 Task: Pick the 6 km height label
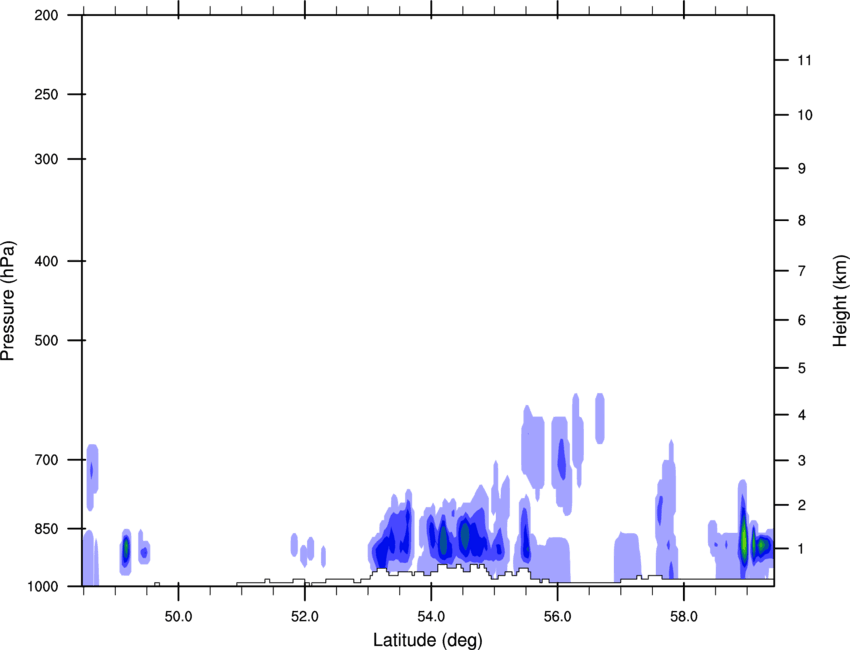click(x=802, y=320)
